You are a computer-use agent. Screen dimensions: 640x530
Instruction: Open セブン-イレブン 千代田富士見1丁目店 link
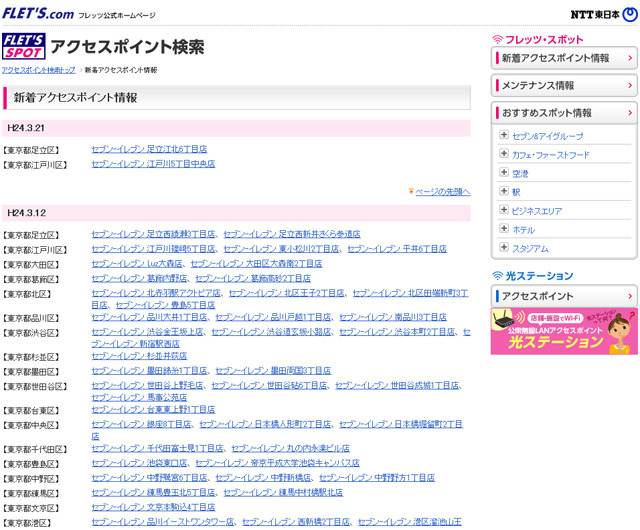(x=158, y=448)
